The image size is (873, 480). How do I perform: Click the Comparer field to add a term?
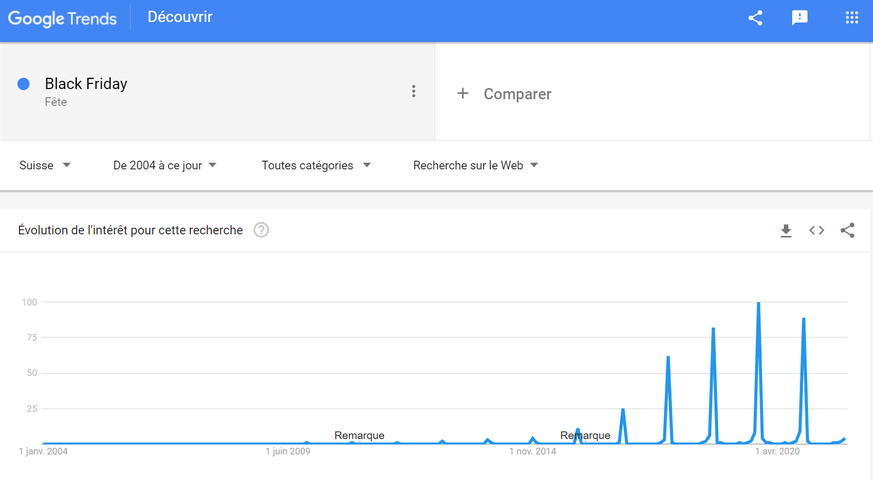[517, 94]
